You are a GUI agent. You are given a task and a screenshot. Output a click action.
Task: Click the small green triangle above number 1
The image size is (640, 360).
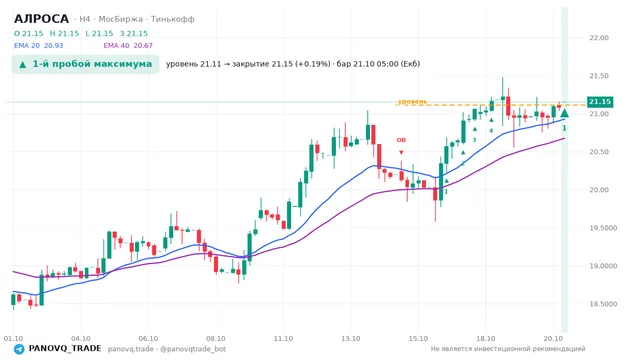(447, 181)
